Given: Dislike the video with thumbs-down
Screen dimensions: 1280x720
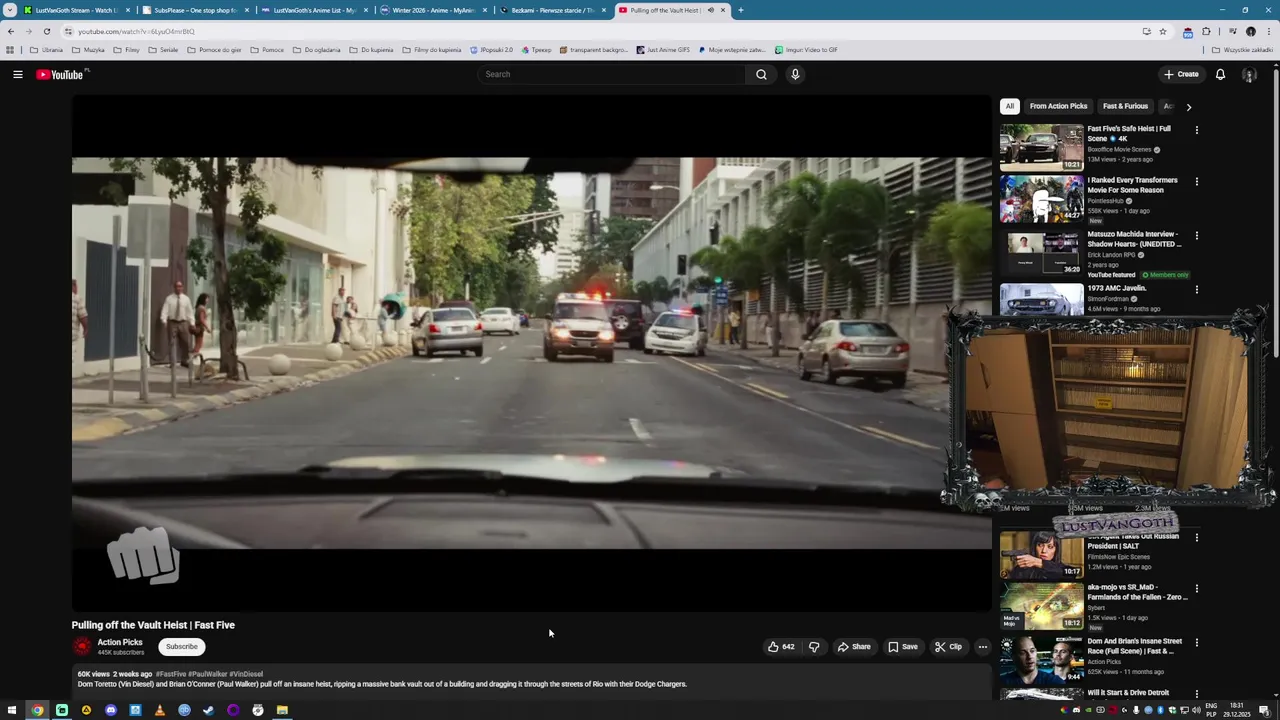Looking at the screenshot, I should coord(814,647).
